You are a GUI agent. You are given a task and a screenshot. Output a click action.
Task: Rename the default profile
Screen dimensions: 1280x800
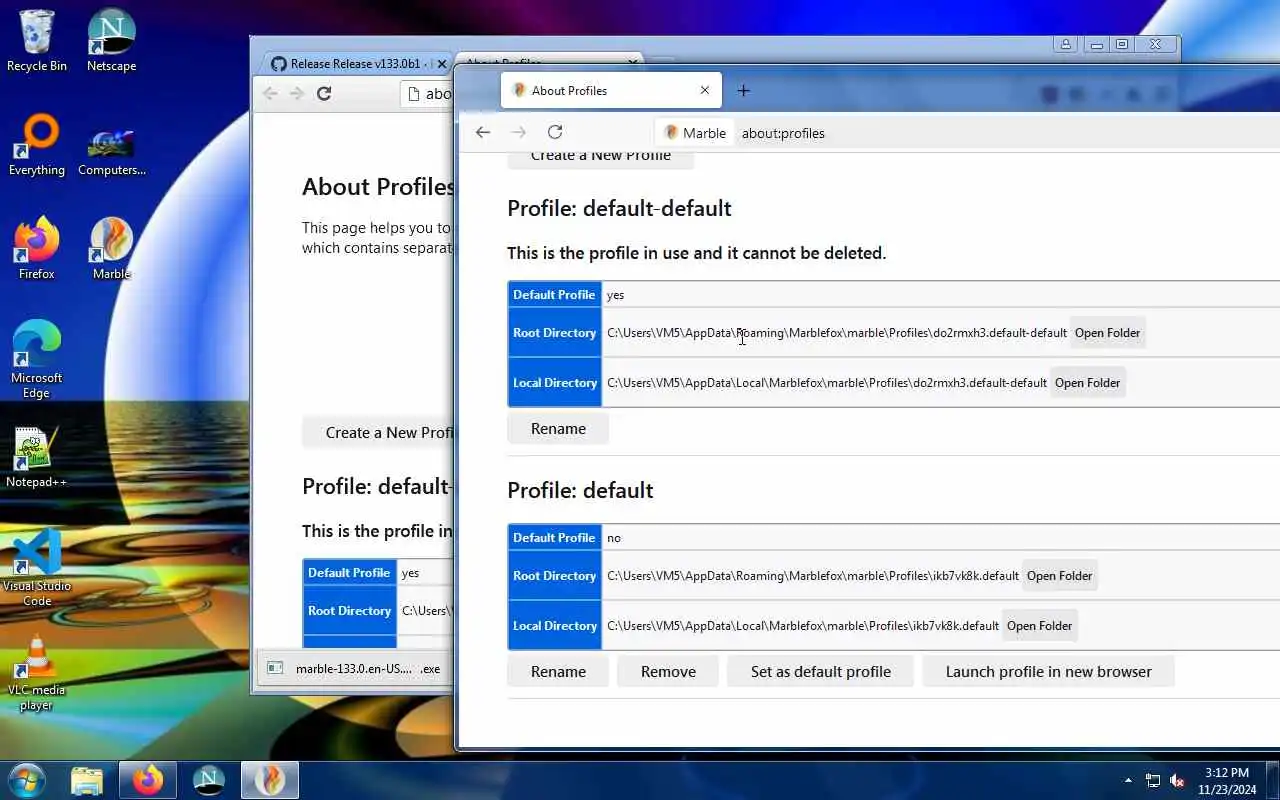point(558,672)
